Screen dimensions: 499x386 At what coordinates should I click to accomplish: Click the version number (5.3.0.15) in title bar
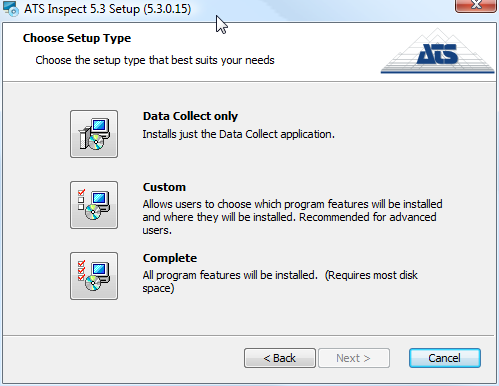167,9
